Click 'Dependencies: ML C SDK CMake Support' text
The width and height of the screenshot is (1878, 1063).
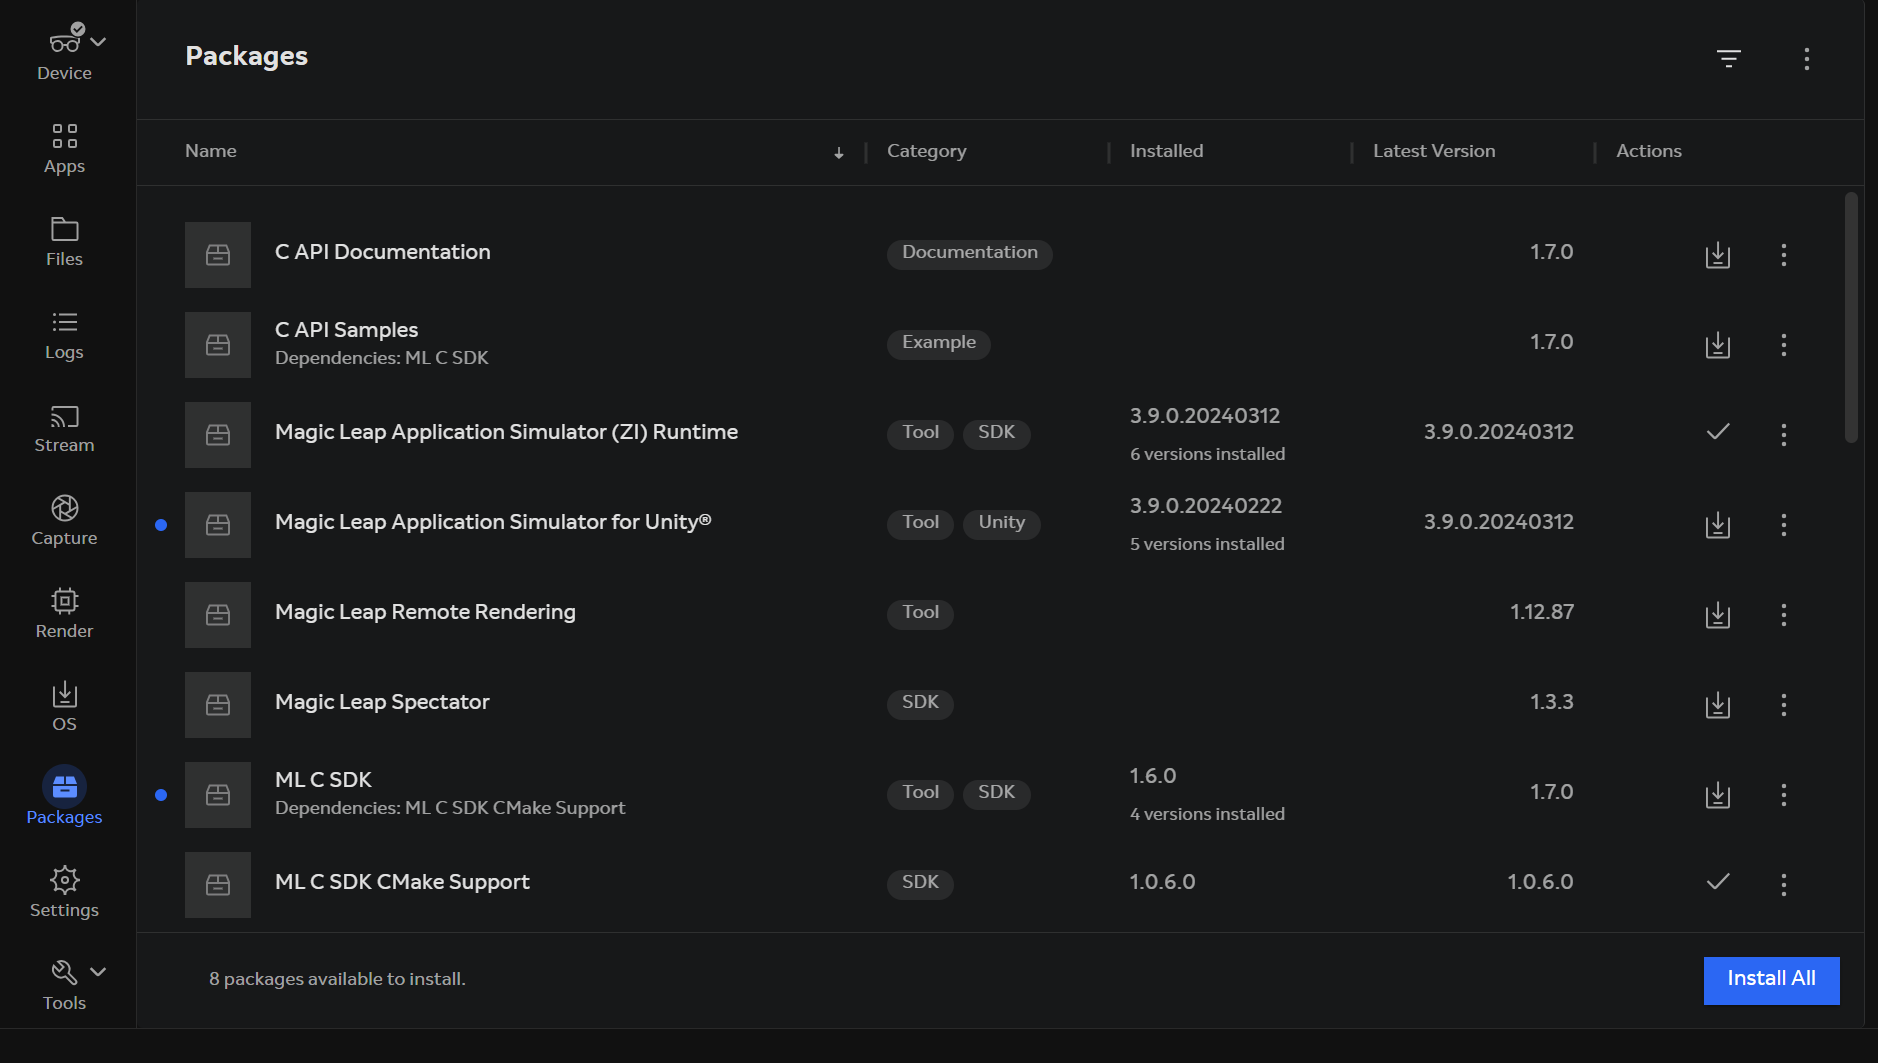click(450, 808)
